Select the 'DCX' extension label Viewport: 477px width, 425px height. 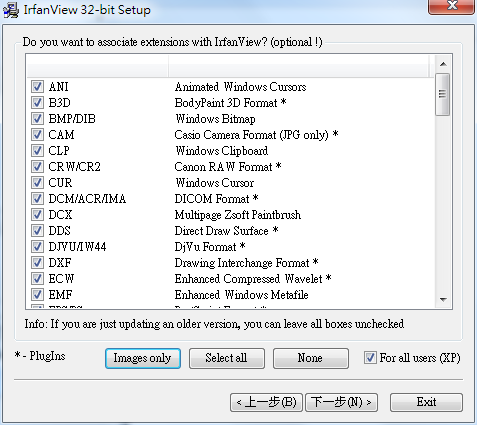[x=60, y=215]
